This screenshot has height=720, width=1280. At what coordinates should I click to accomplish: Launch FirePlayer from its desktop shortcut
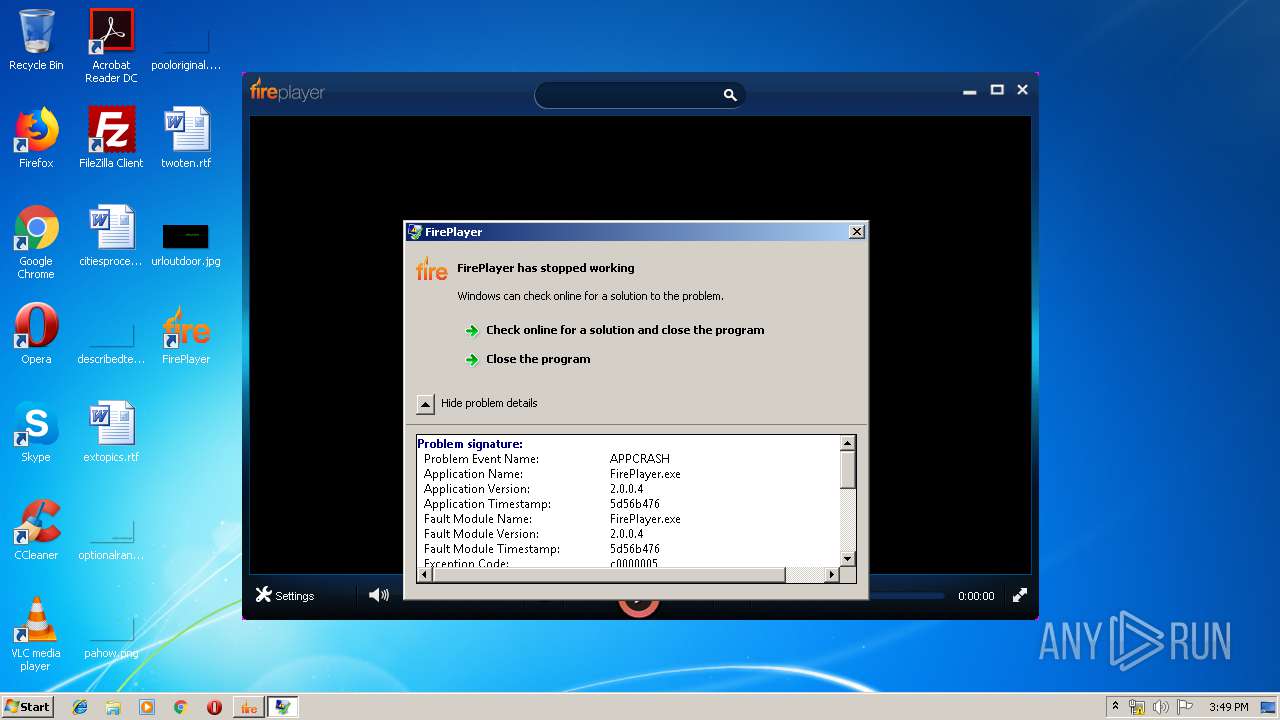(x=186, y=333)
